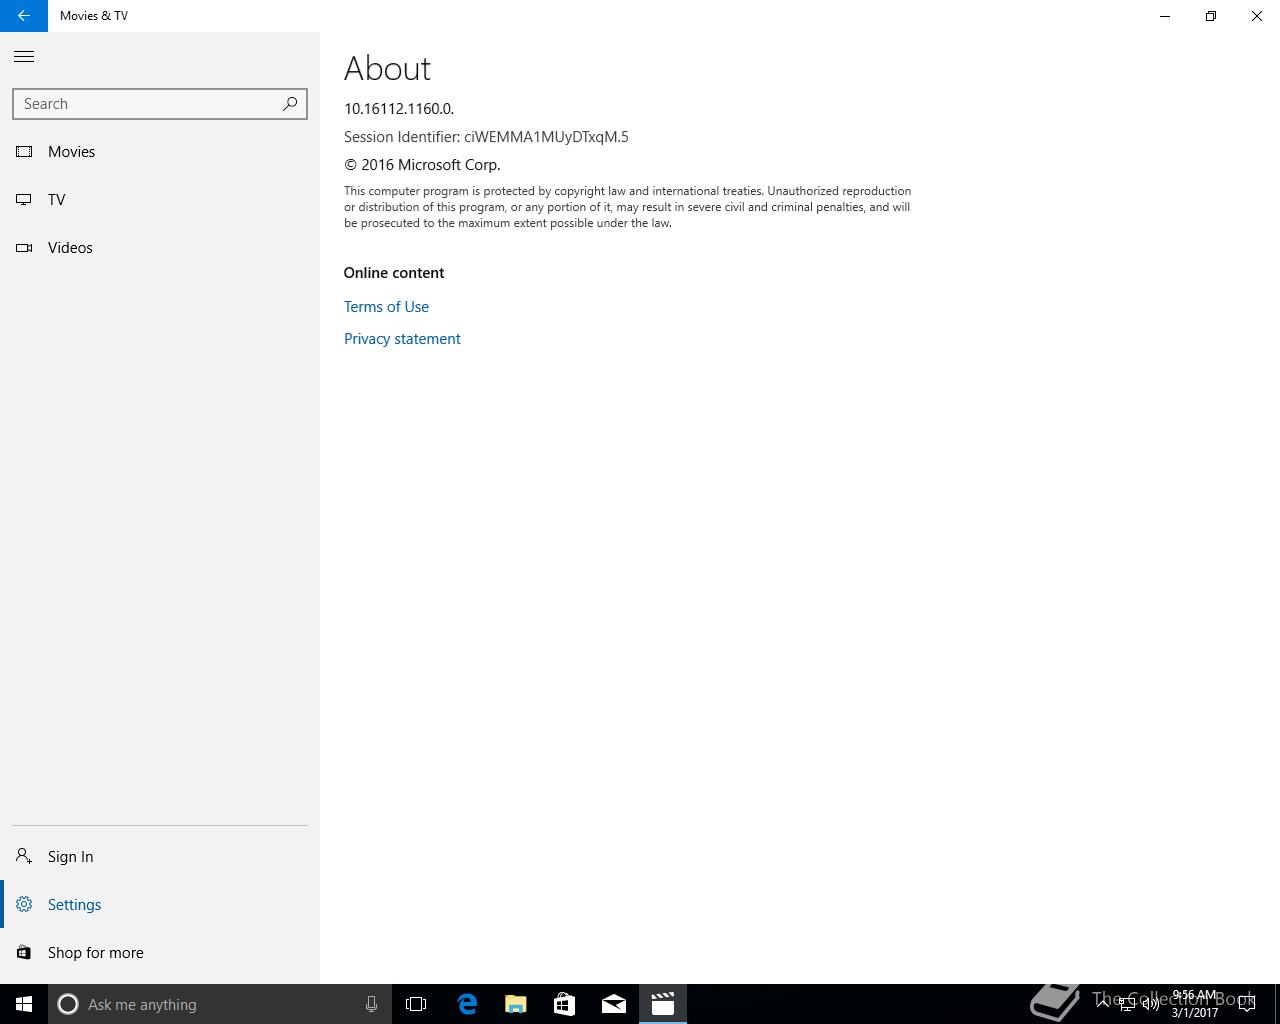Screen dimensions: 1280x1024
Task: Click the About page heading
Action: (387, 68)
